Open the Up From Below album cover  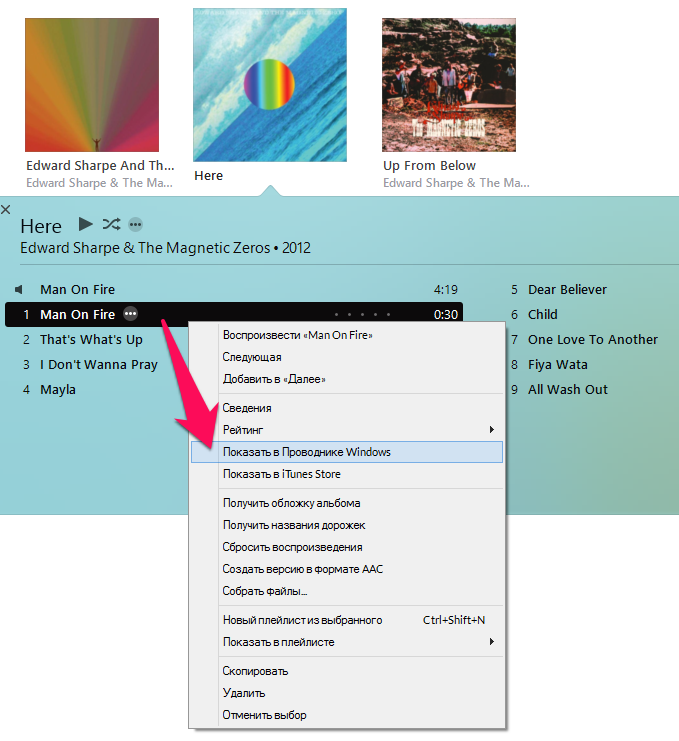(449, 85)
